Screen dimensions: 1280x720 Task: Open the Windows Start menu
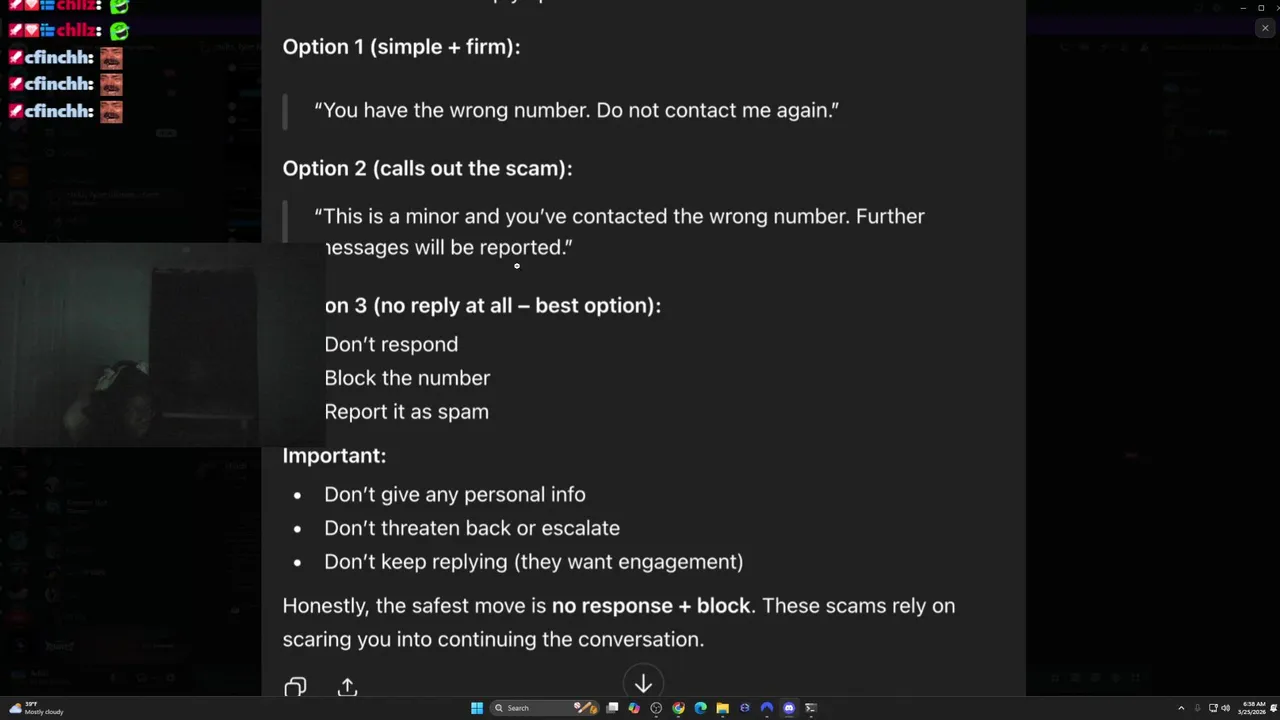point(477,708)
